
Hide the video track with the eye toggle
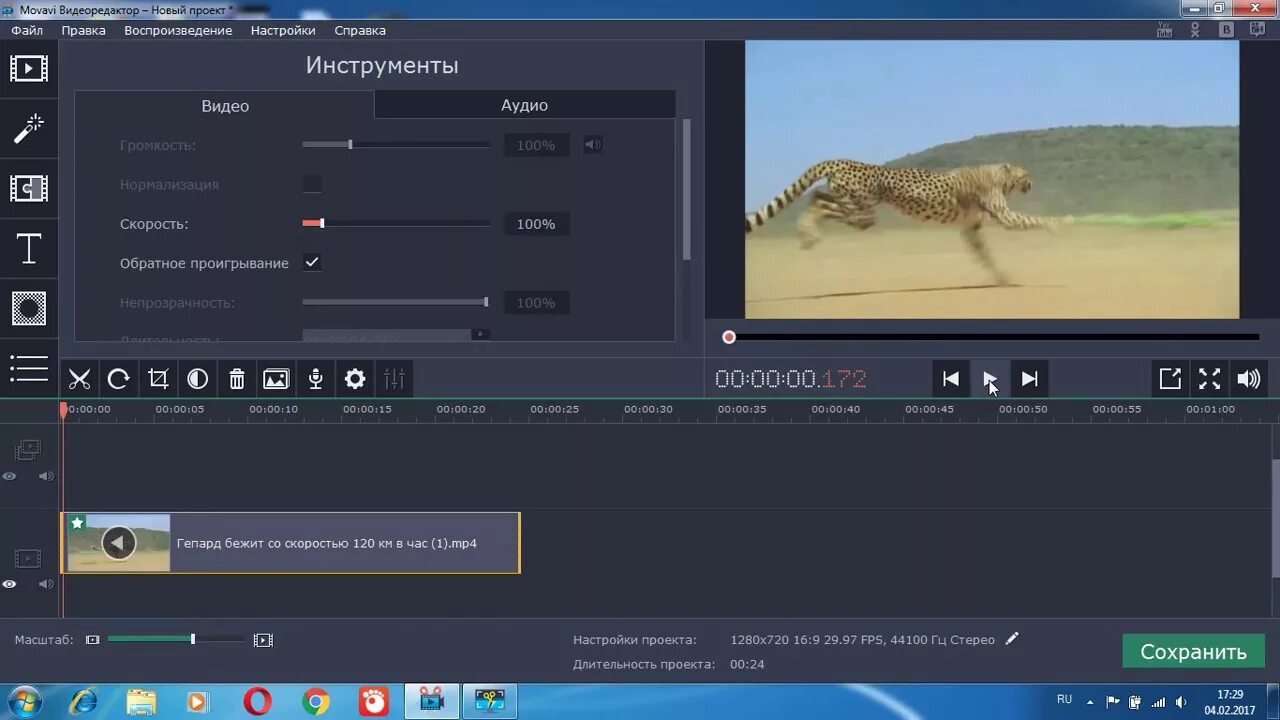pos(10,583)
